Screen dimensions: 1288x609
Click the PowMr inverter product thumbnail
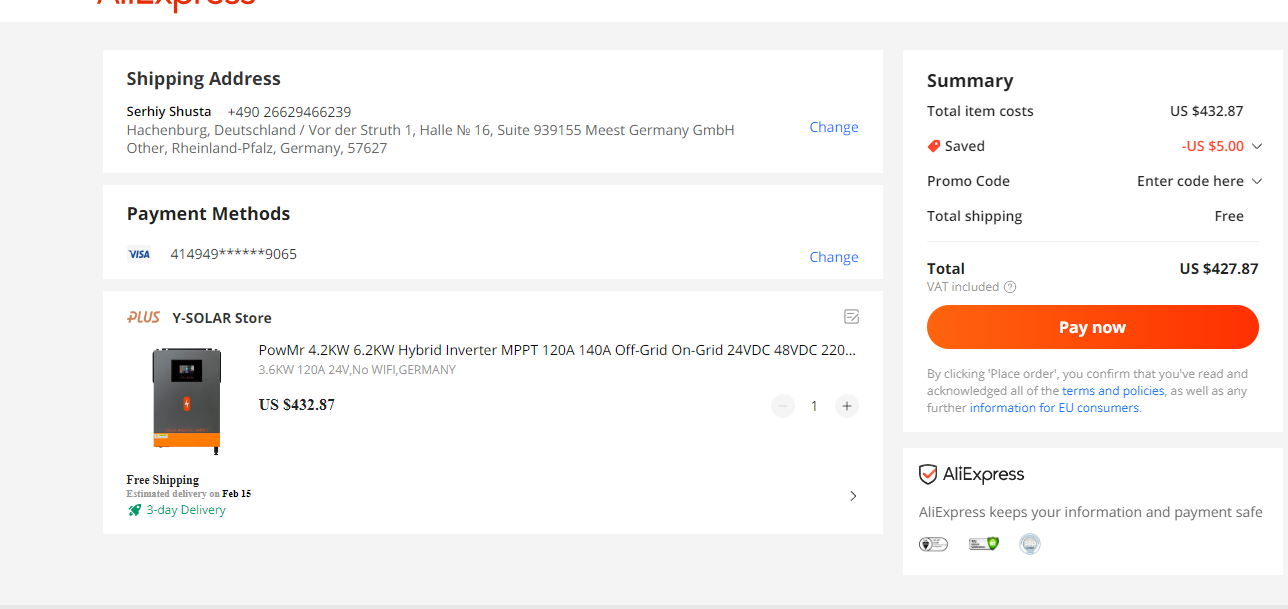point(186,399)
